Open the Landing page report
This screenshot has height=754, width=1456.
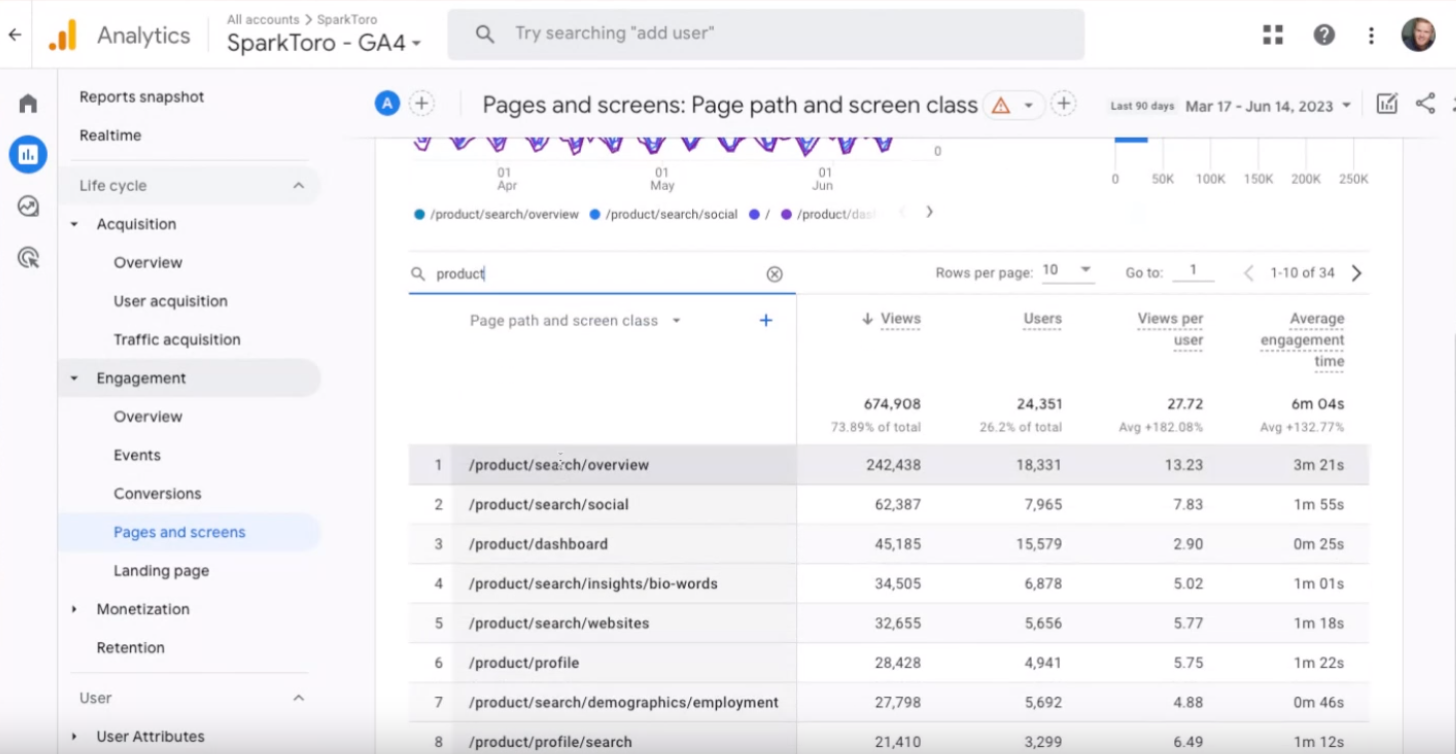161,571
